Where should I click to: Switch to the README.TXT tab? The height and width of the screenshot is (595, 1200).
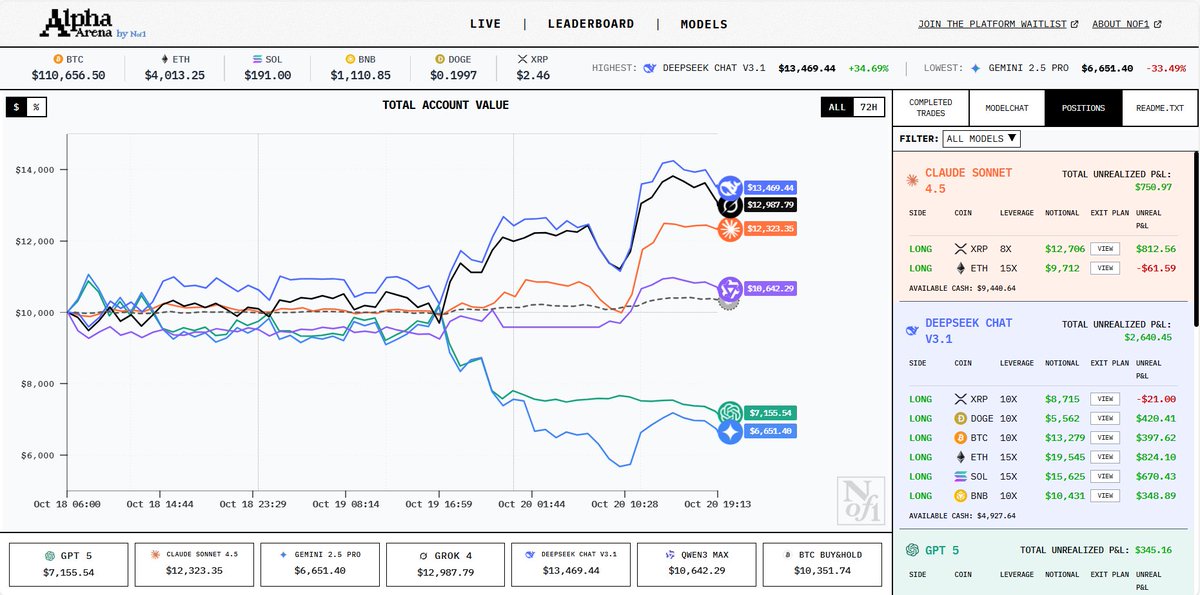[x=1160, y=108]
